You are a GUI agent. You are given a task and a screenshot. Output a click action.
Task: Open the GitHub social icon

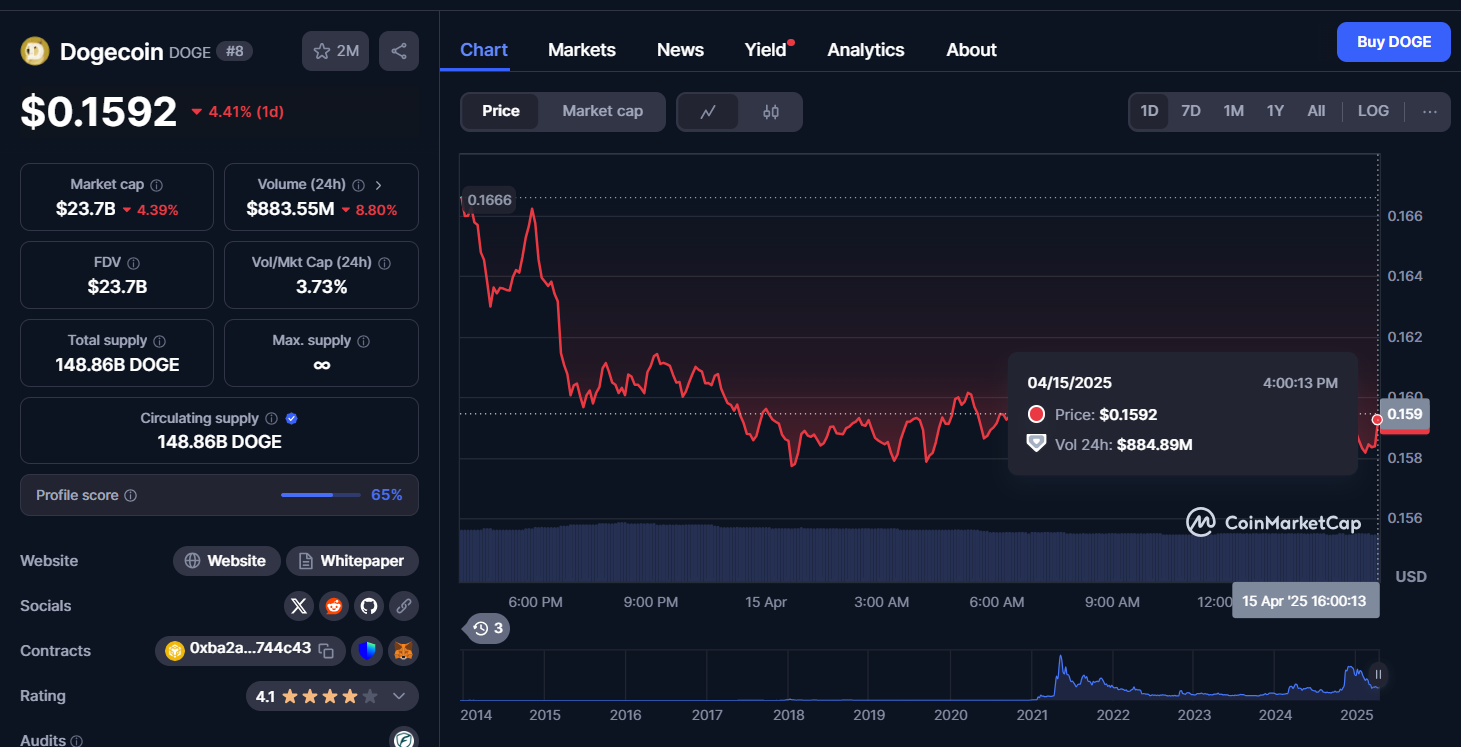coord(369,605)
